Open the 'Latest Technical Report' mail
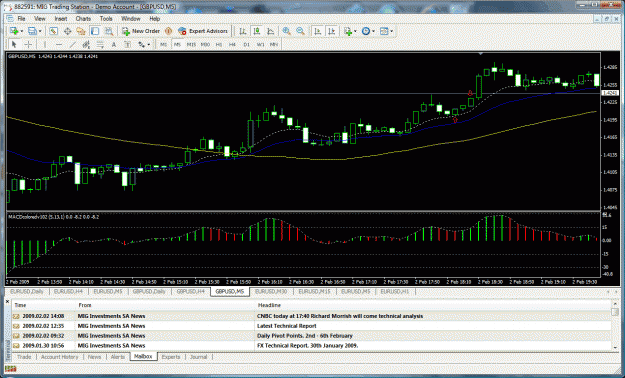 (312, 326)
